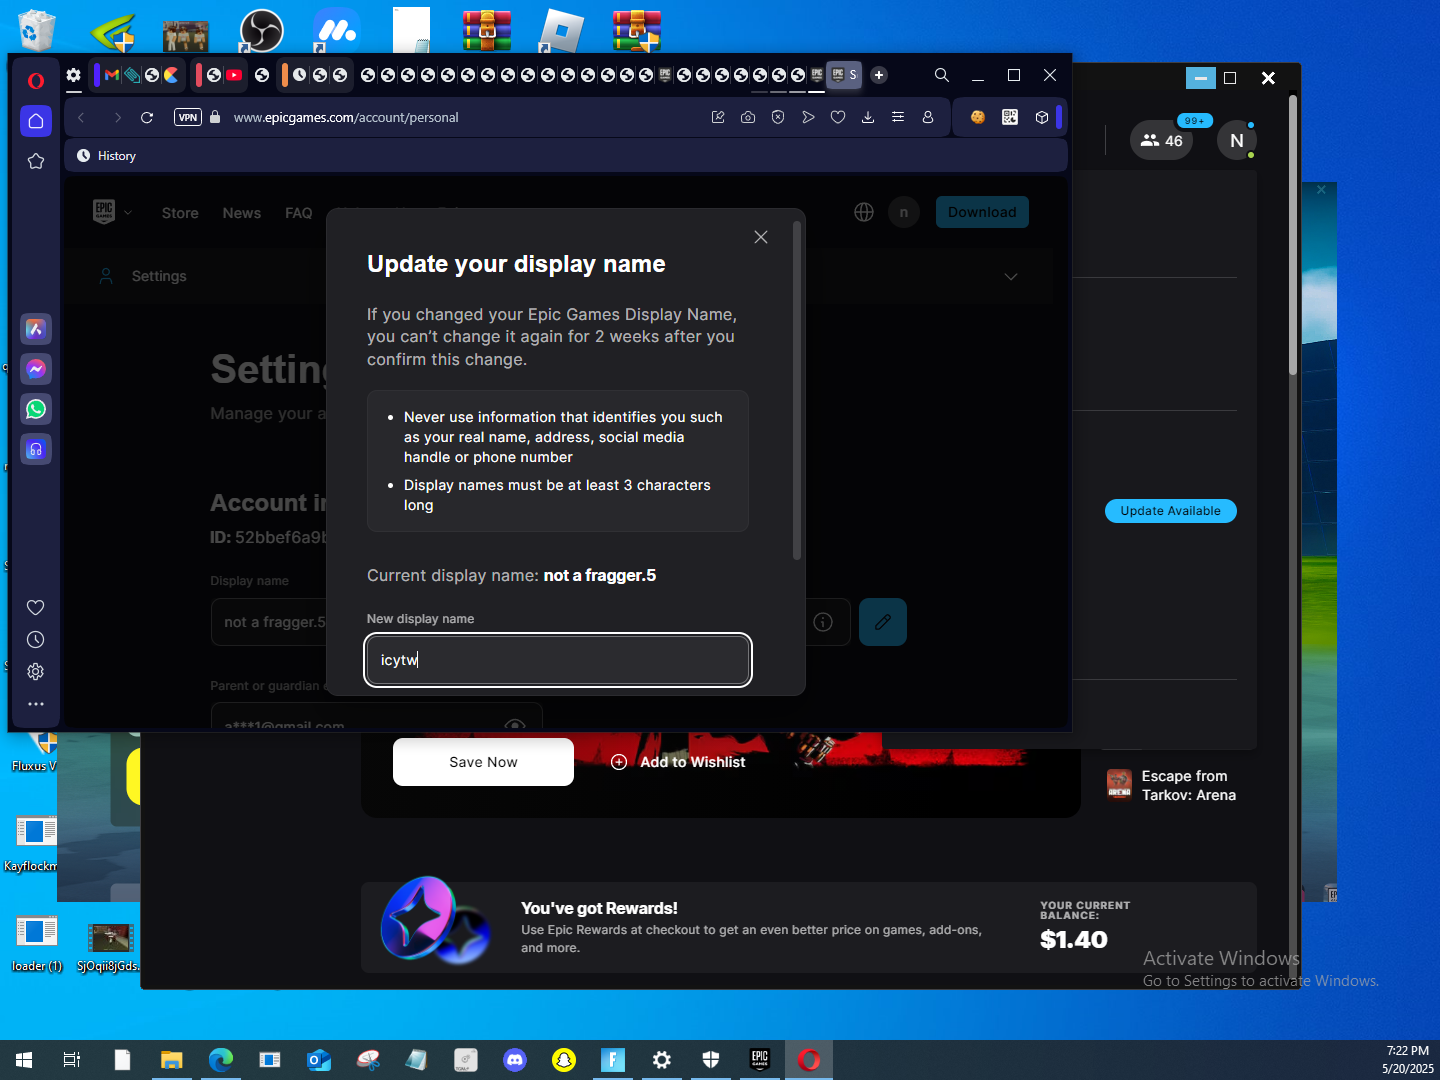
Task: Open Task View on the taskbar
Action: (72, 1060)
